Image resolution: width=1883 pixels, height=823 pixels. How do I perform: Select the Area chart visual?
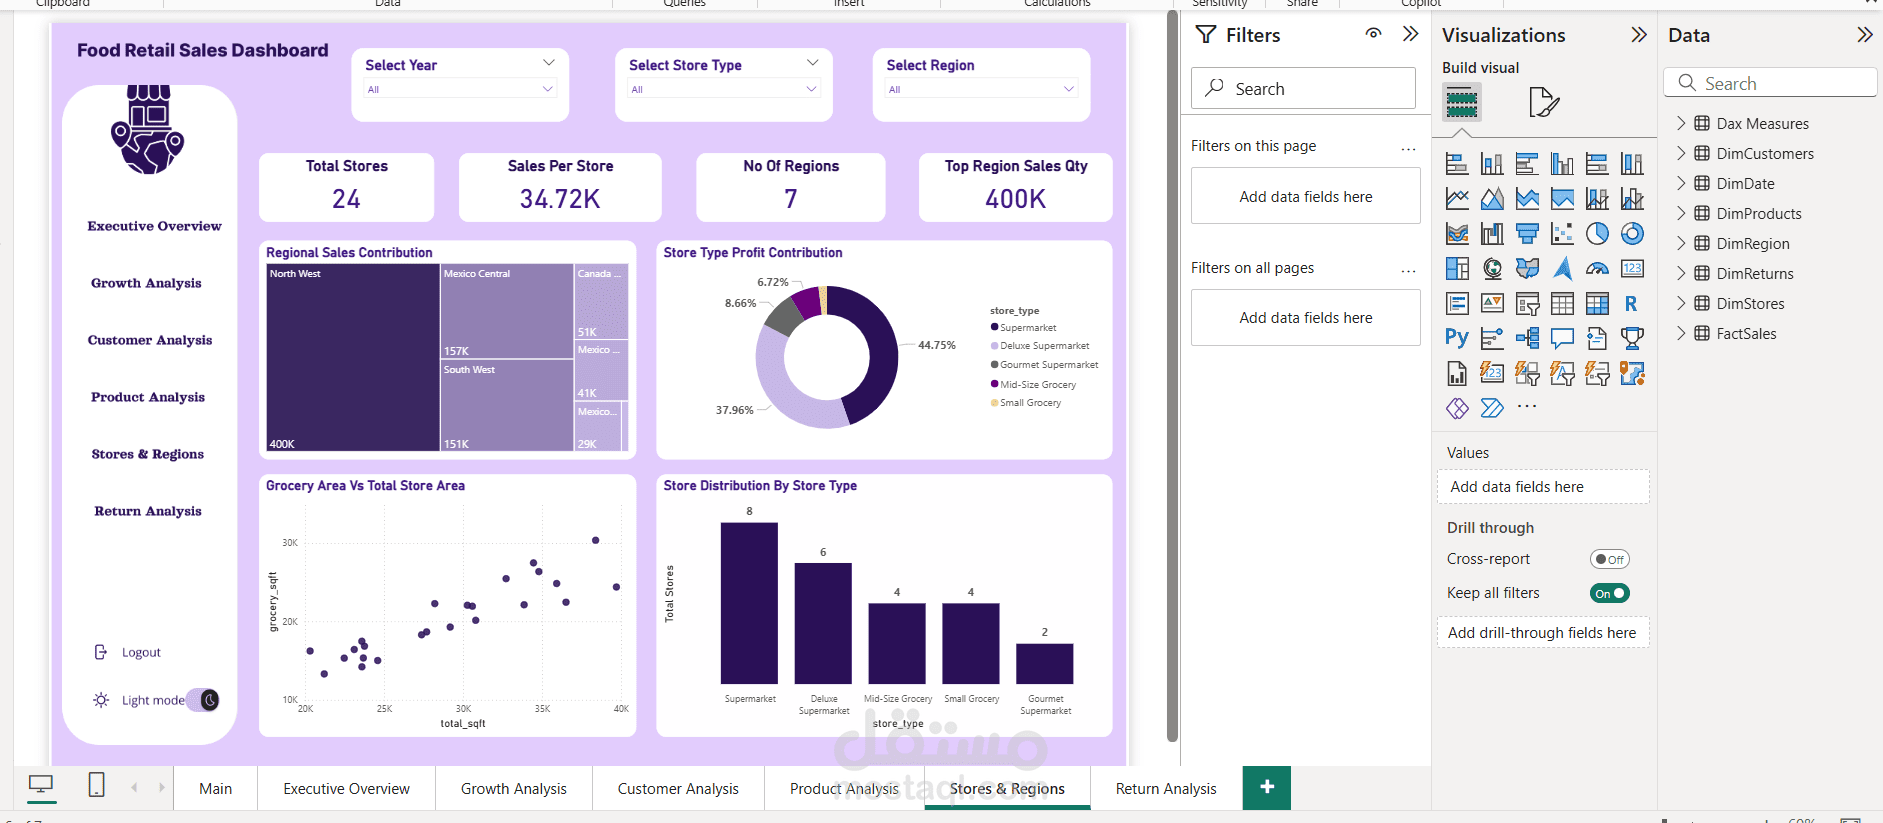1492,199
